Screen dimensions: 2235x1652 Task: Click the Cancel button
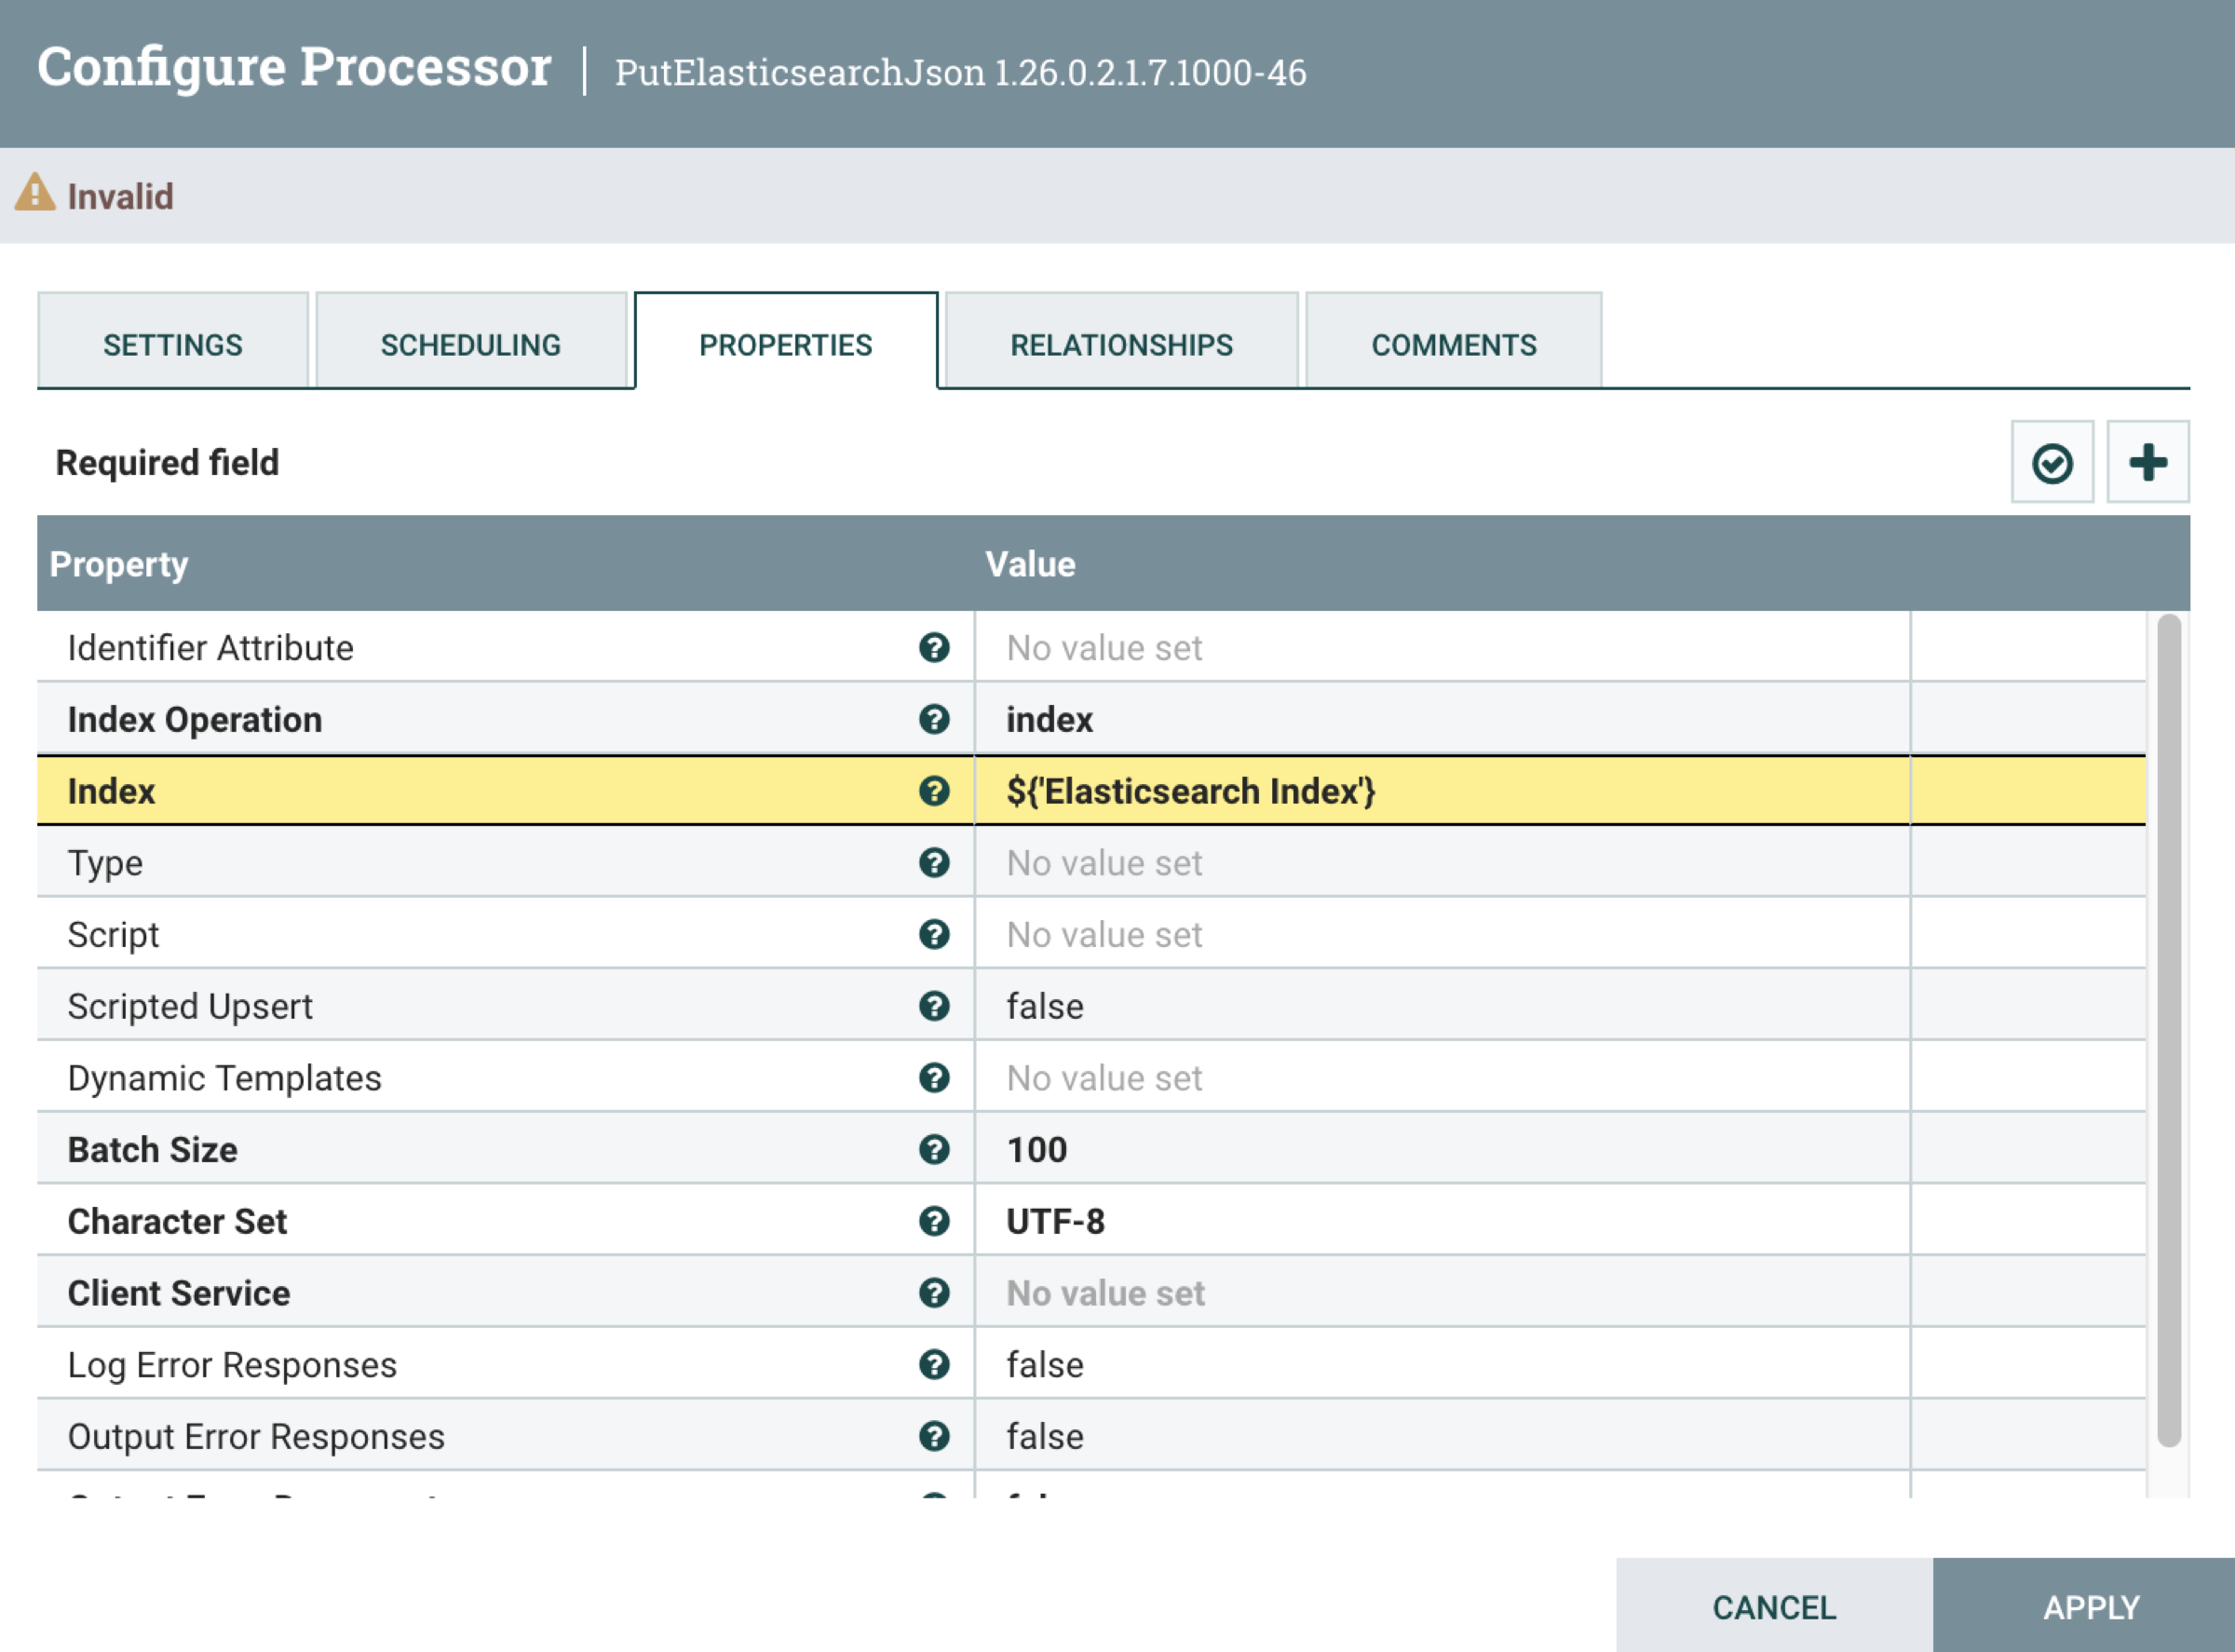1773,1607
